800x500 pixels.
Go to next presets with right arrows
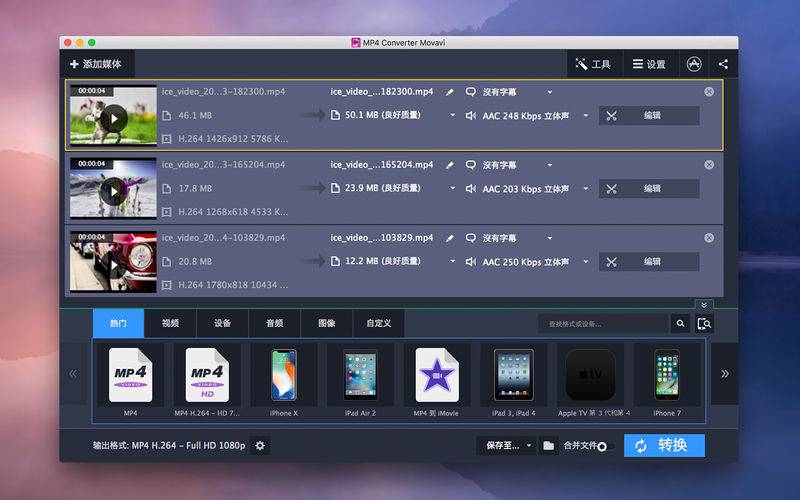[724, 374]
